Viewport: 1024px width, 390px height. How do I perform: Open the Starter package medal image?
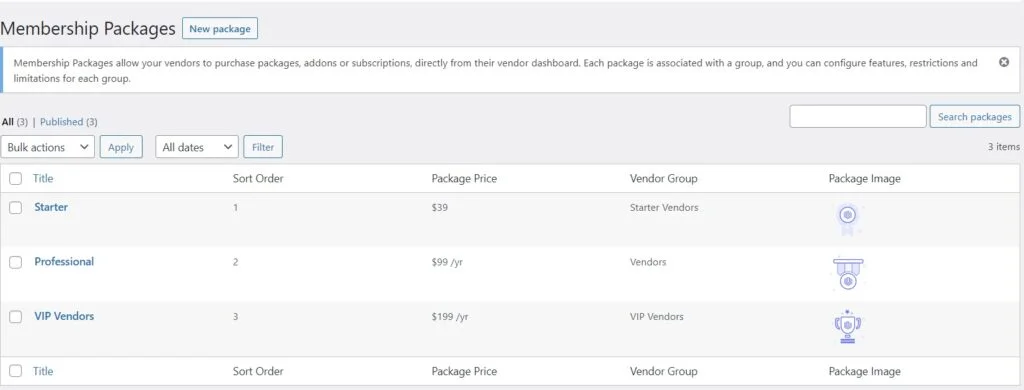pos(848,219)
